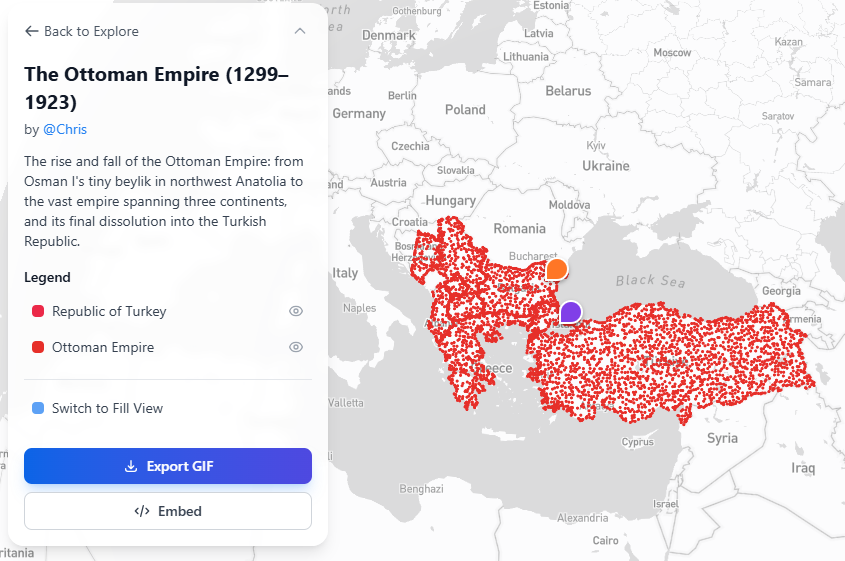
Task: Click the Slovakia label on map
Action: (x=455, y=170)
